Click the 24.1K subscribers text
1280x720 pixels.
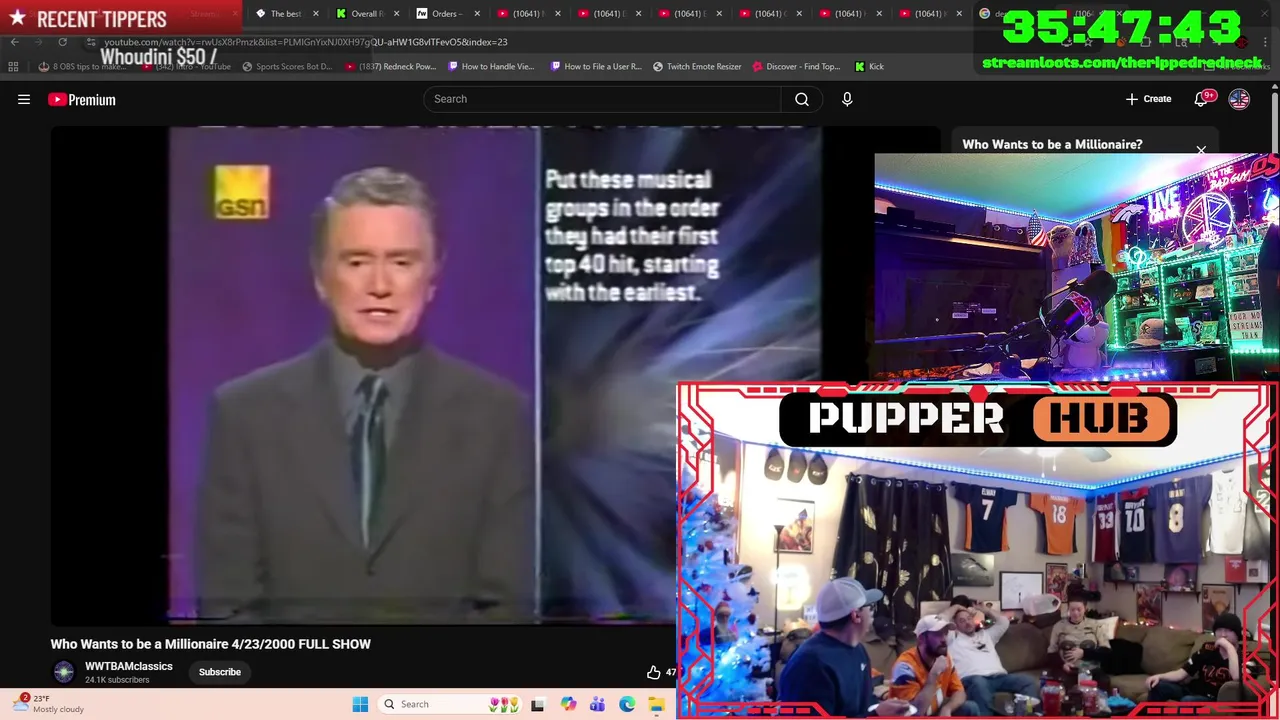(117, 680)
